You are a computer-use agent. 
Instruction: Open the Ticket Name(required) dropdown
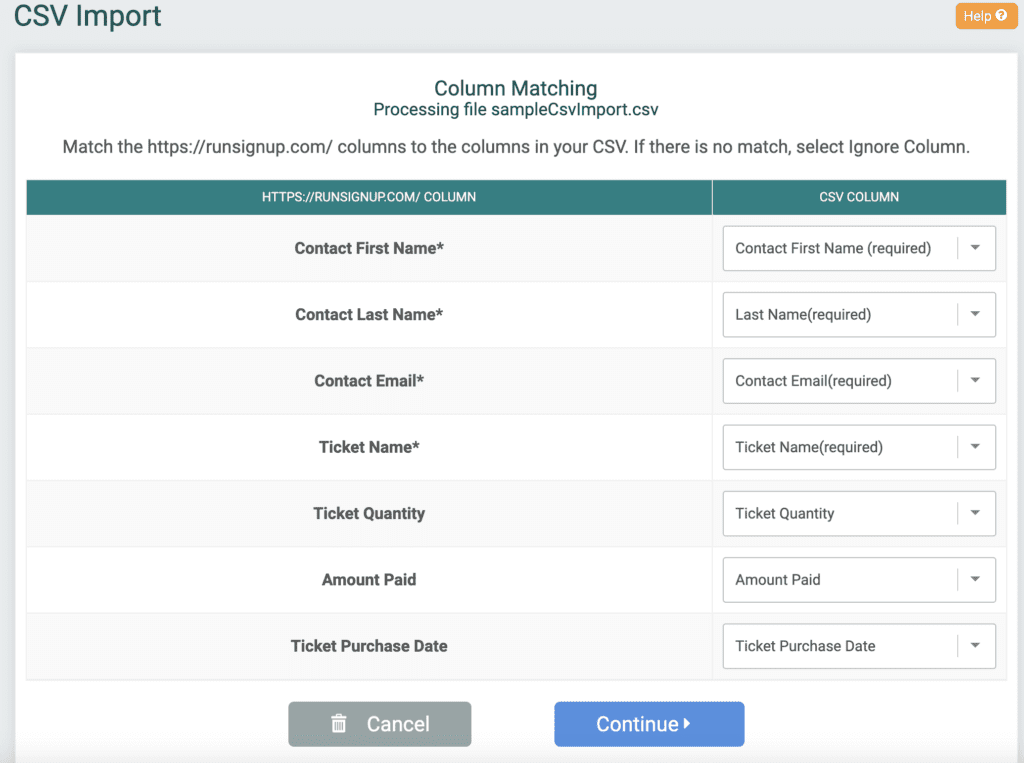coord(859,447)
